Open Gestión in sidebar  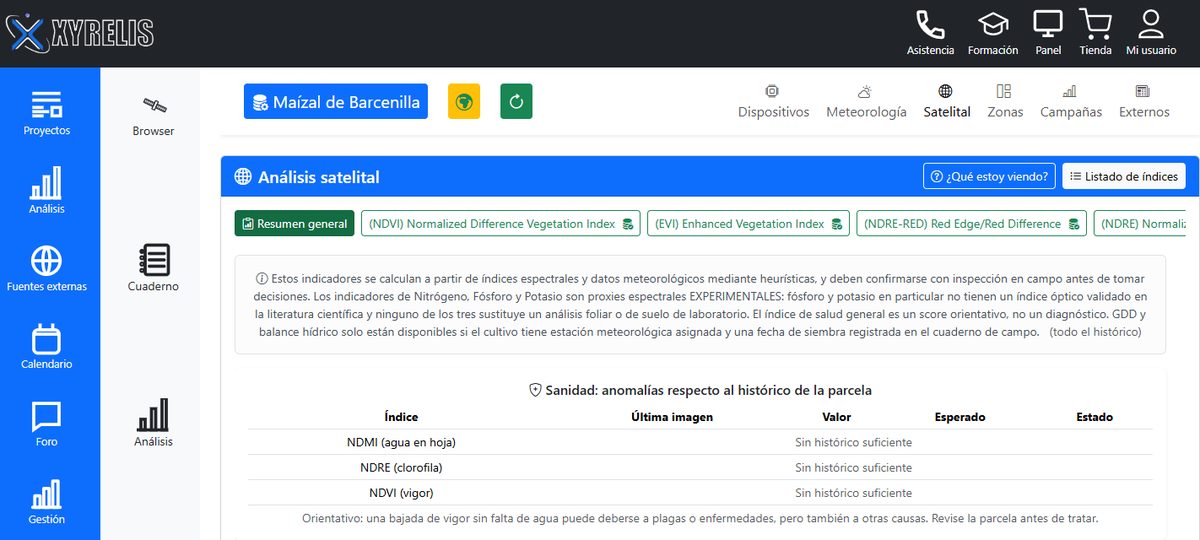(x=47, y=501)
